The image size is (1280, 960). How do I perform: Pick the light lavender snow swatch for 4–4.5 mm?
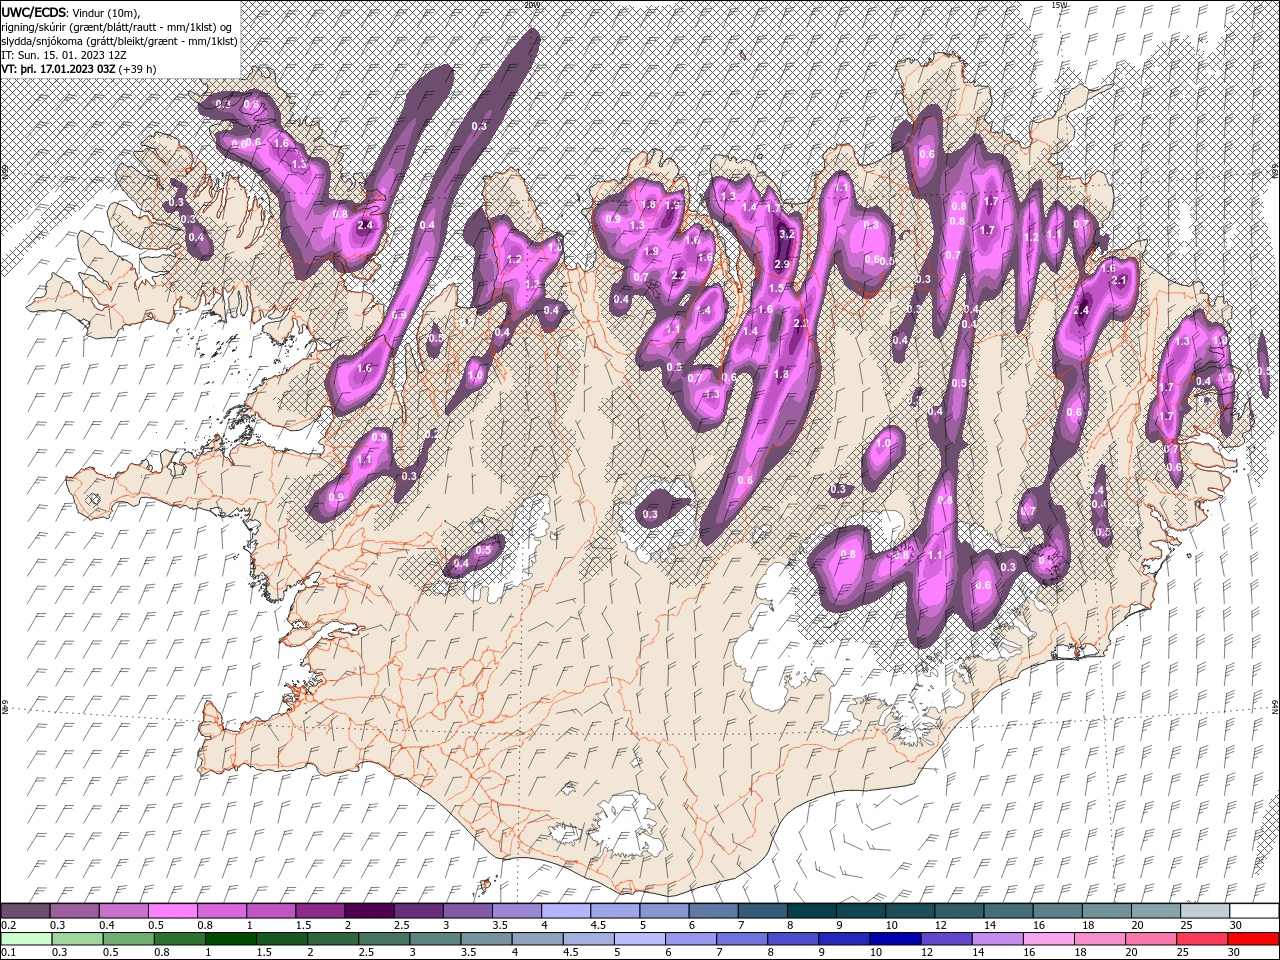point(564,911)
